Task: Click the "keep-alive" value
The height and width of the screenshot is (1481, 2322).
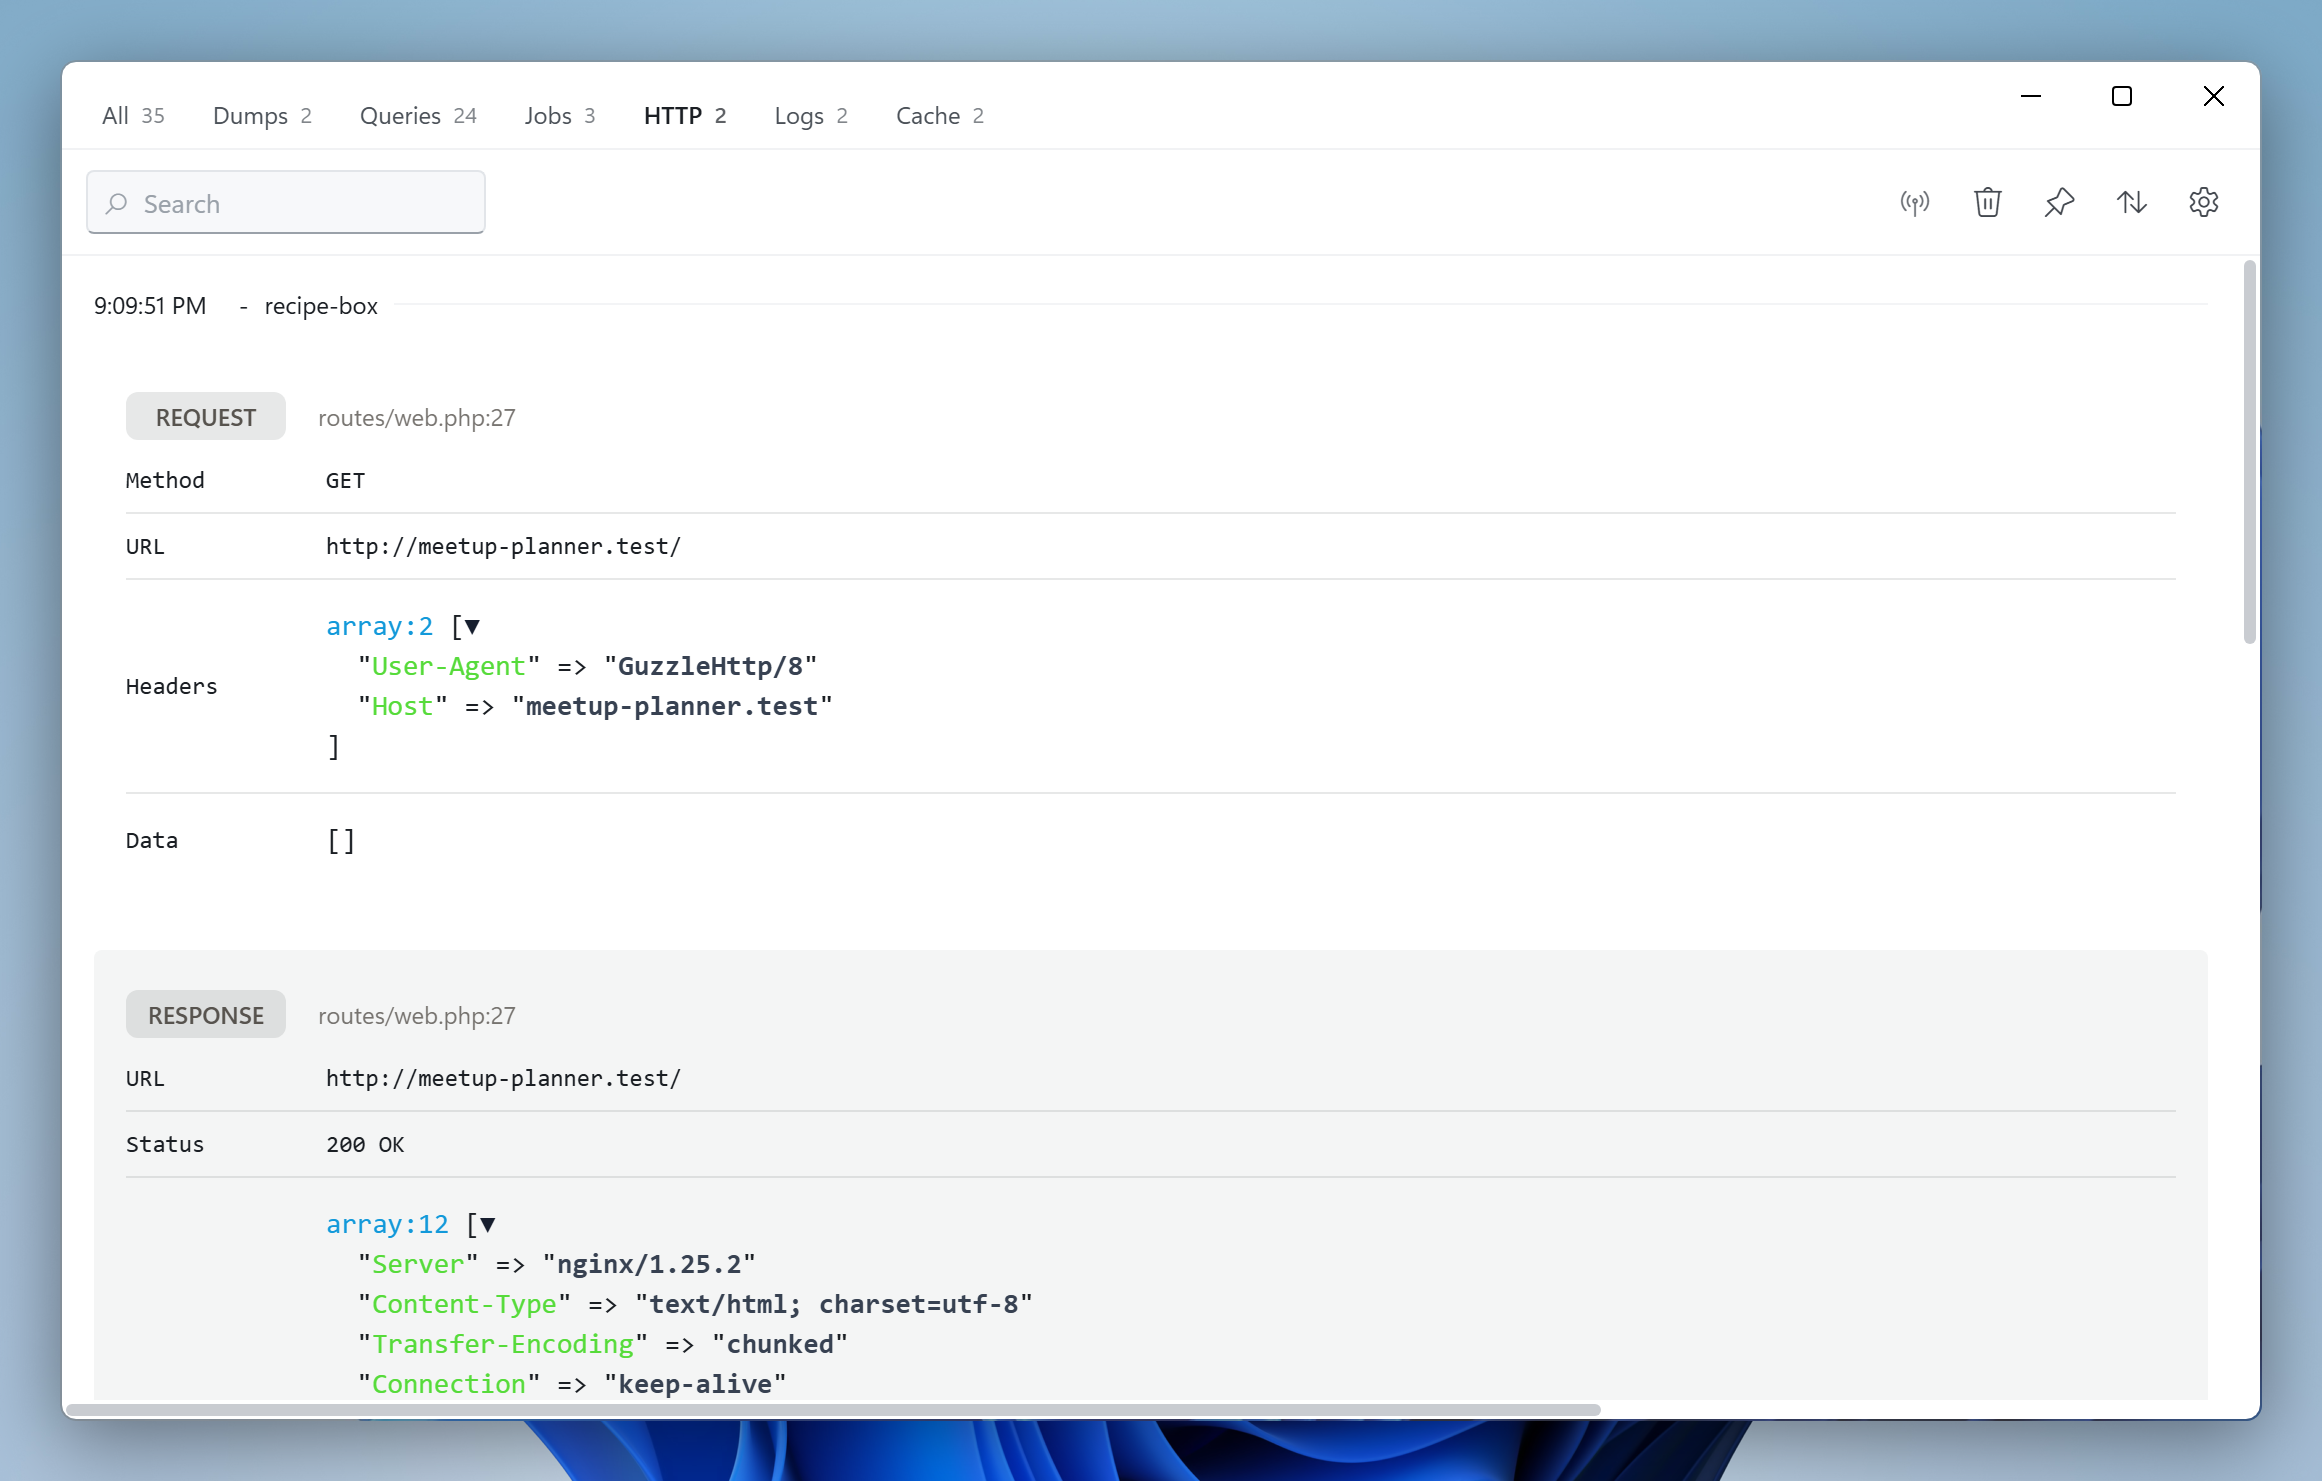Action: 695,1385
